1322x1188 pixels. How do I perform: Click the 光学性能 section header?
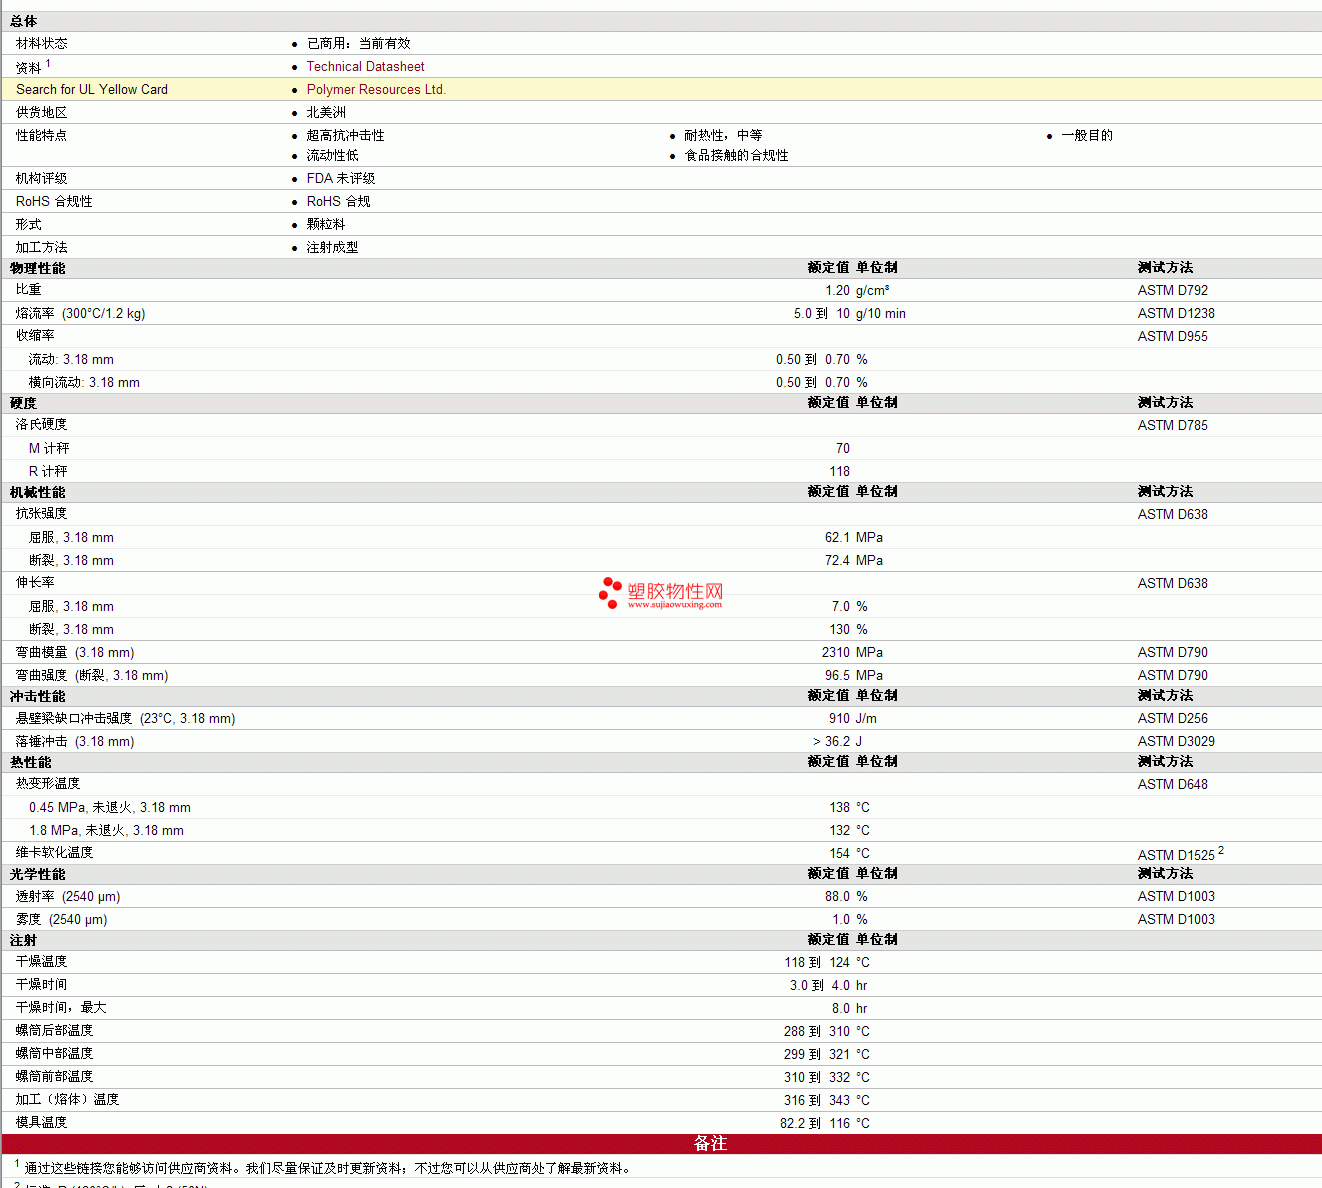(x=38, y=874)
